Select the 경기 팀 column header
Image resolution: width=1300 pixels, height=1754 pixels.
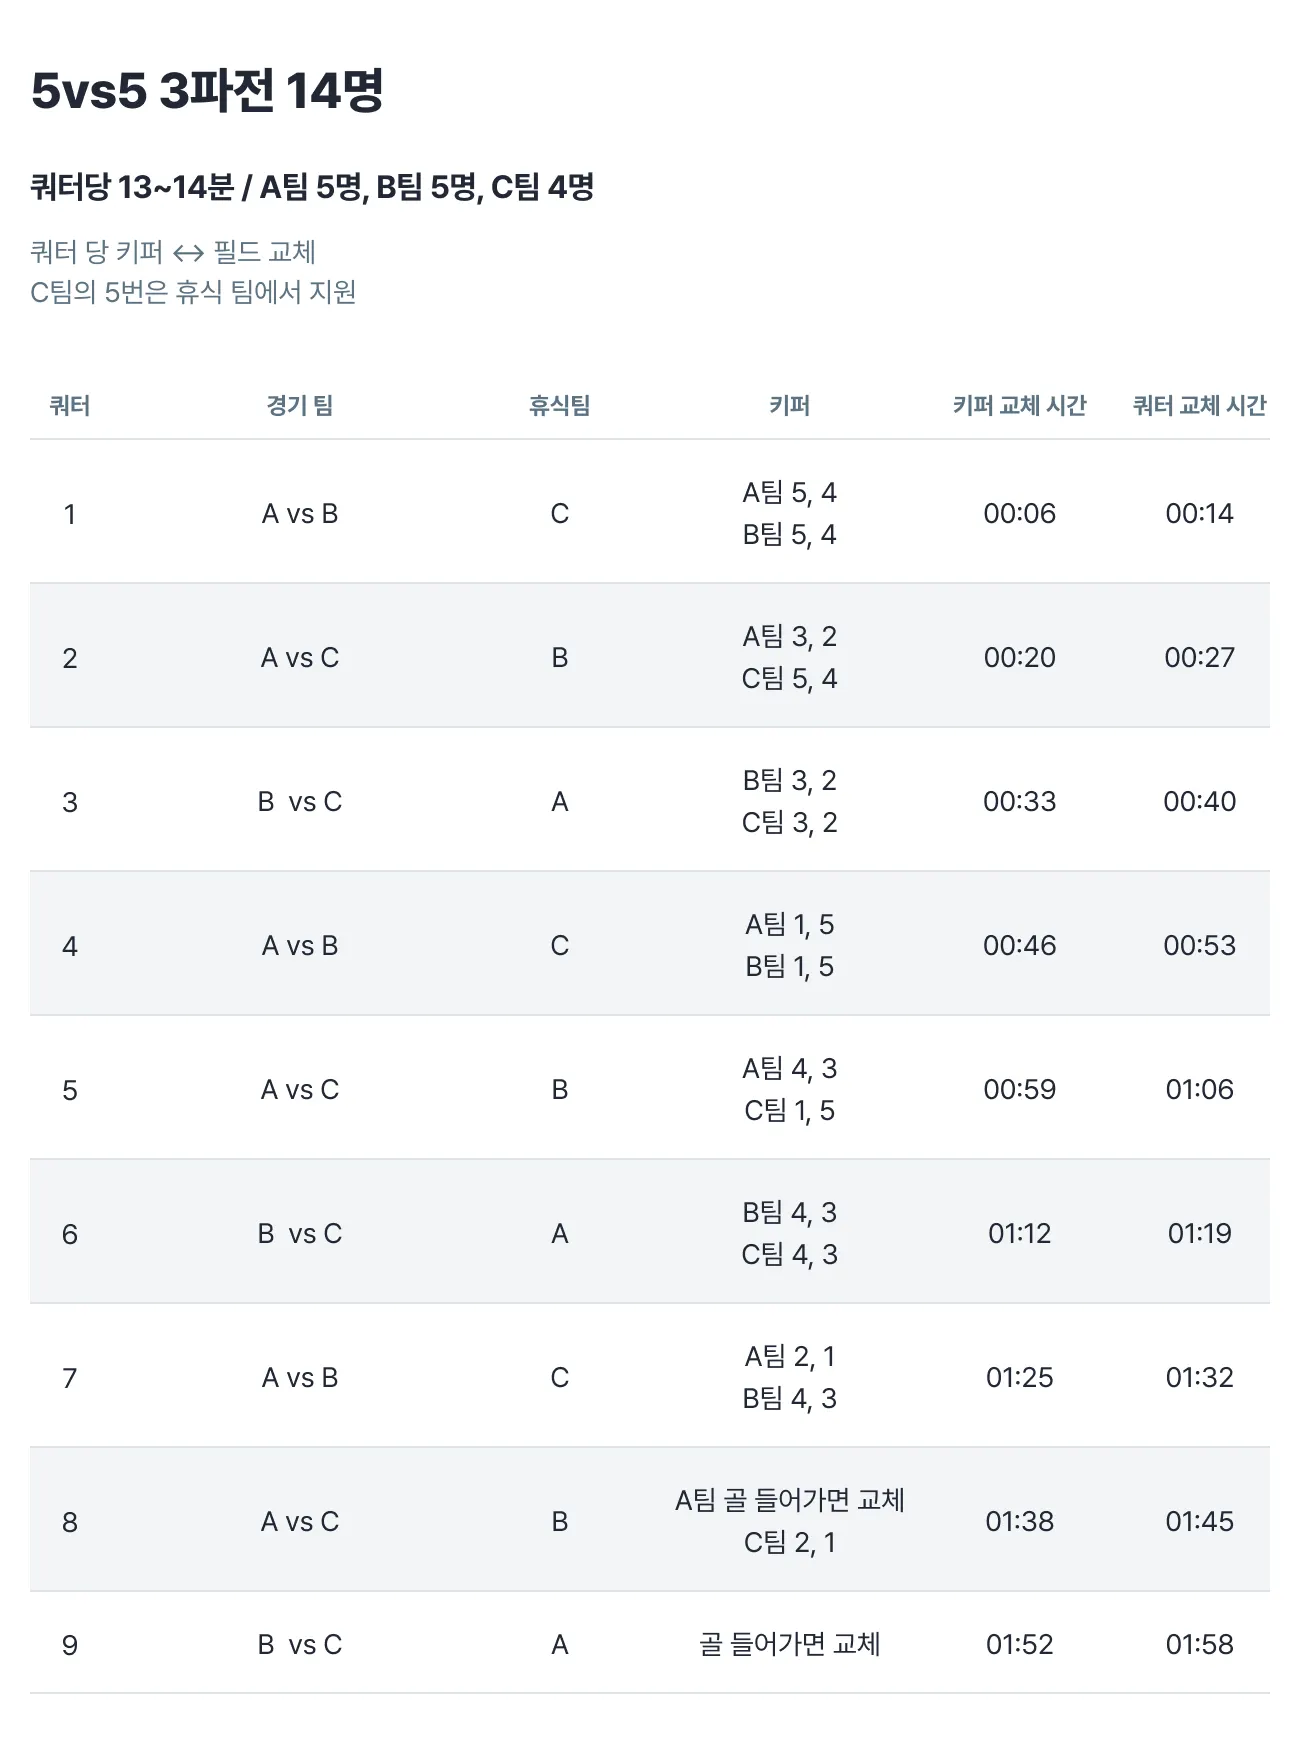point(300,405)
